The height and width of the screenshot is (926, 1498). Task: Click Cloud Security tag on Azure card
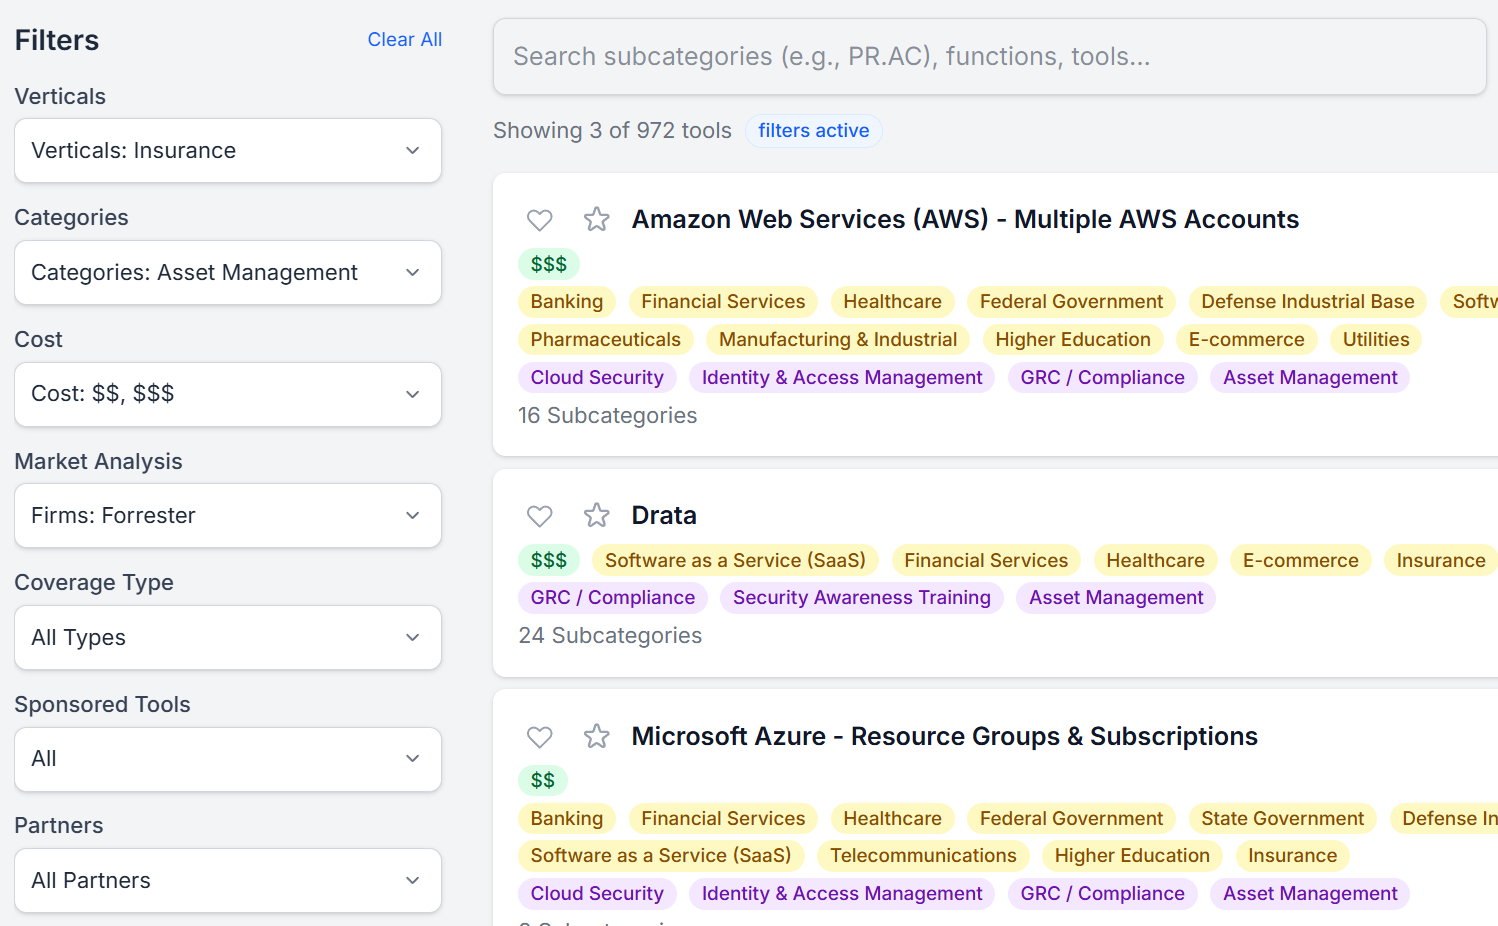click(597, 894)
